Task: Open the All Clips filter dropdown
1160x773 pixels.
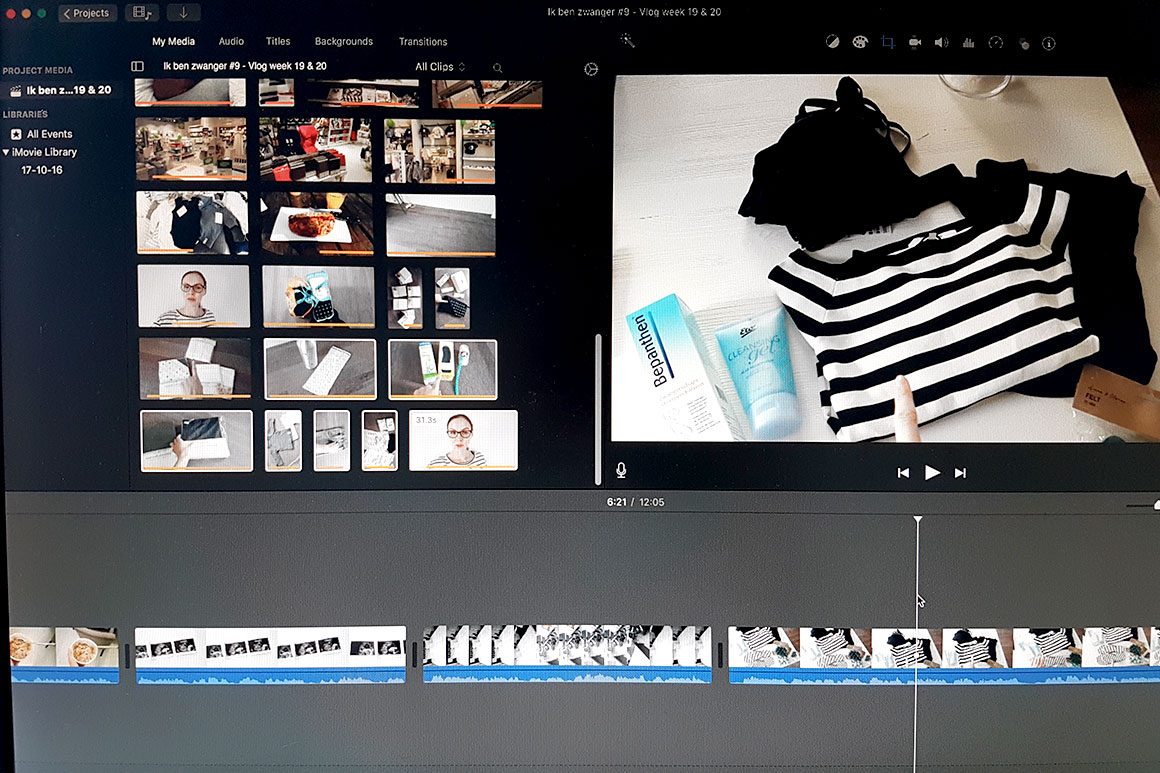Action: (x=439, y=67)
